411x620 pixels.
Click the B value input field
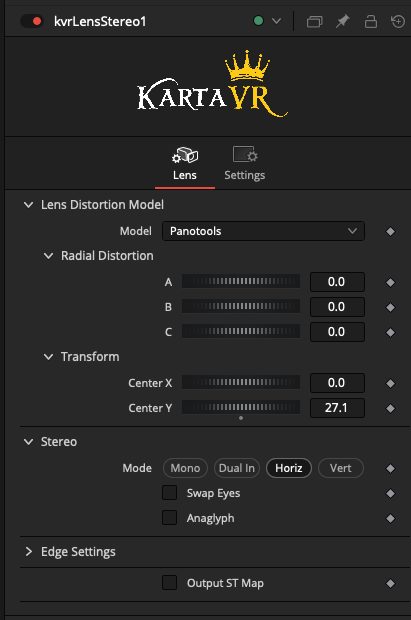(337, 307)
